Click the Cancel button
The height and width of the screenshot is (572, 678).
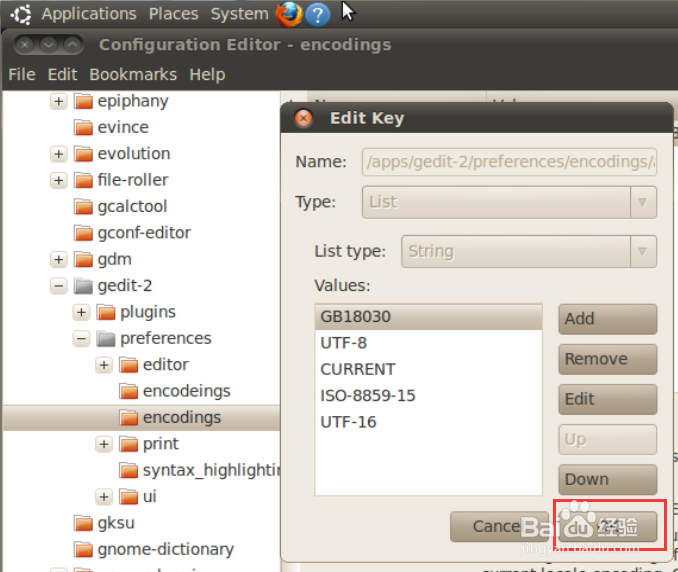point(499,527)
